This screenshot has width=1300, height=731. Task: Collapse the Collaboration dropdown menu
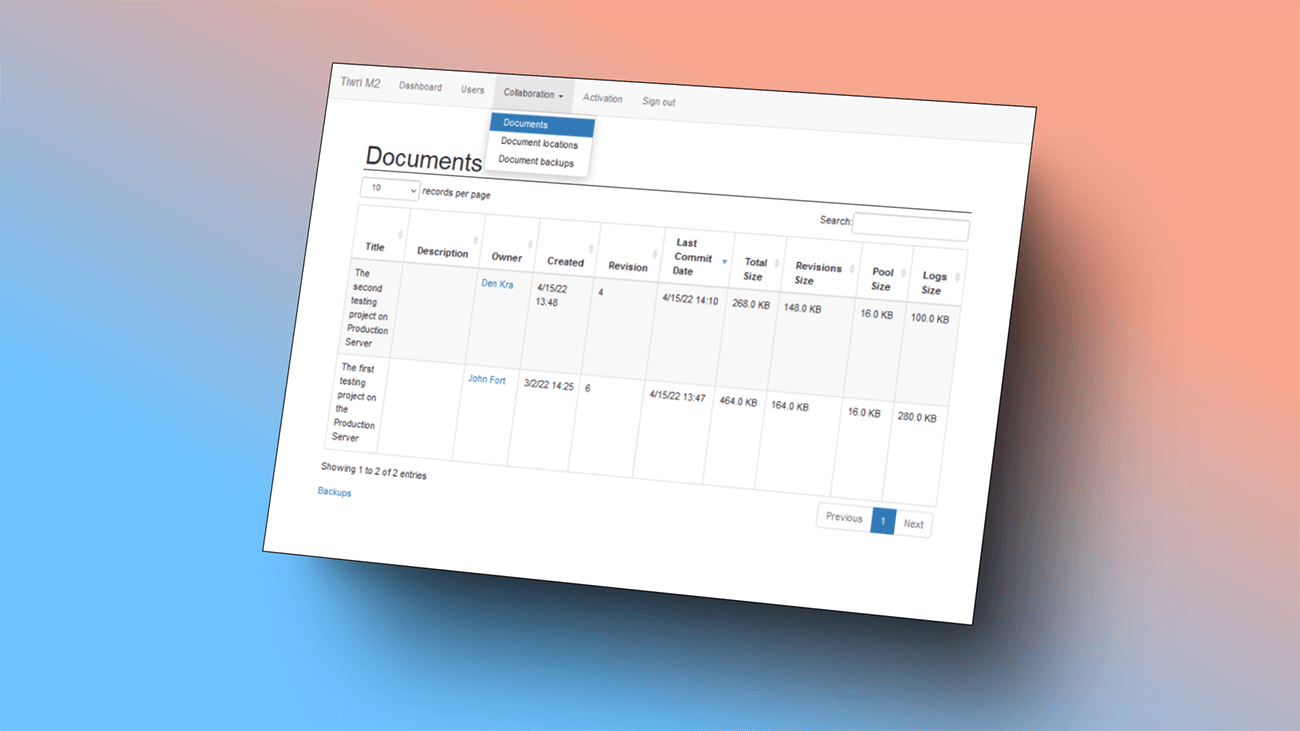pos(533,94)
